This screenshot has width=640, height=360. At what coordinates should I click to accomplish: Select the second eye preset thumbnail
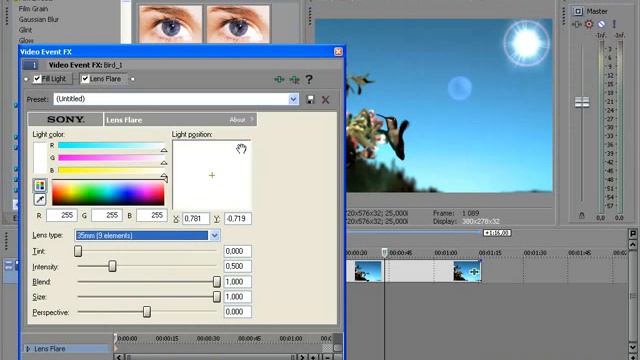pos(238,24)
